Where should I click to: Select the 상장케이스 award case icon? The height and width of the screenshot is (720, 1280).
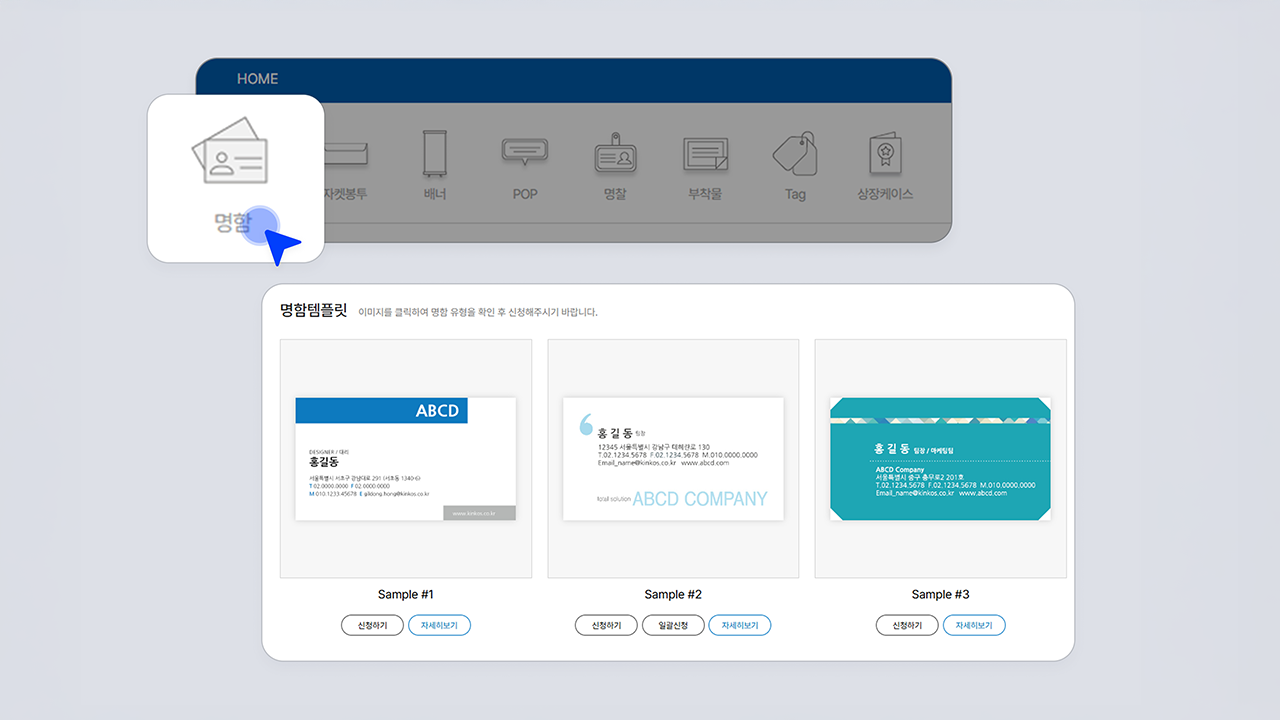[x=885, y=154]
